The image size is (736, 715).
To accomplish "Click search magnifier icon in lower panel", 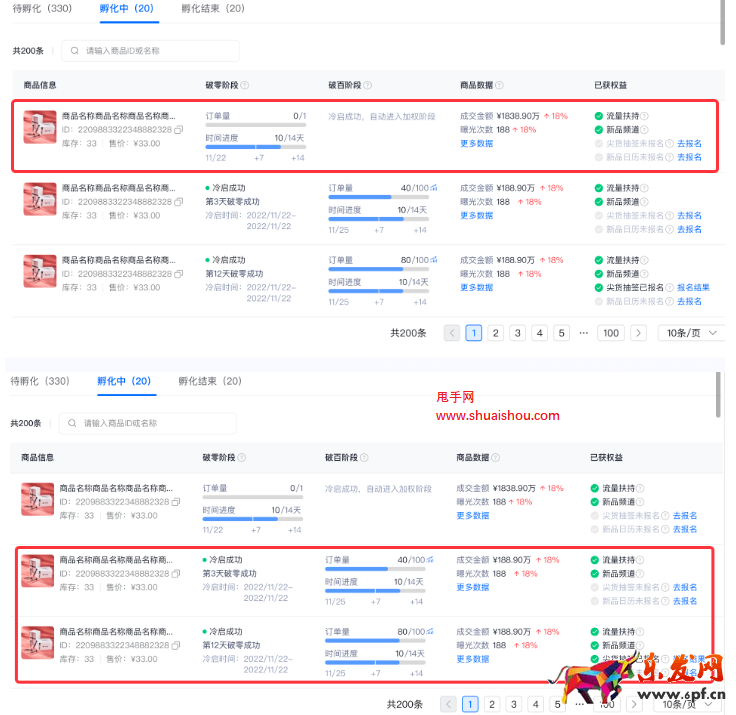I will [72, 423].
